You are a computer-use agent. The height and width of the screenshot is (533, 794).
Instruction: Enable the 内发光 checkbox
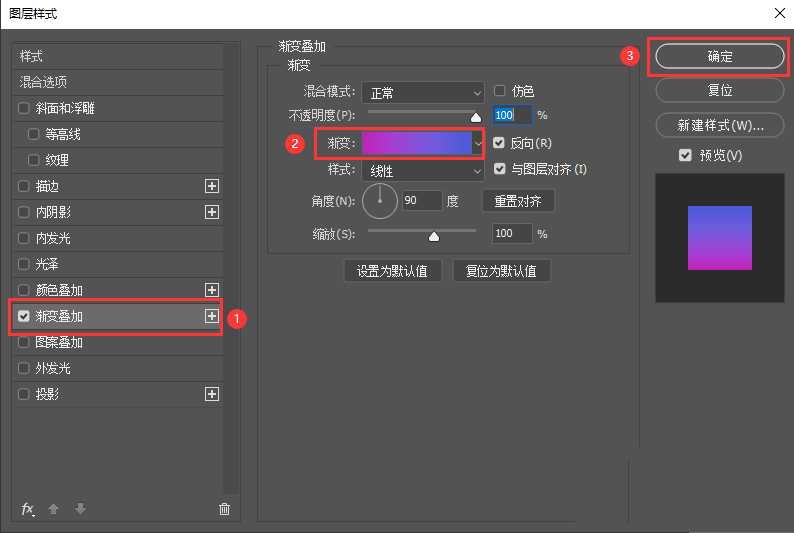point(23,238)
